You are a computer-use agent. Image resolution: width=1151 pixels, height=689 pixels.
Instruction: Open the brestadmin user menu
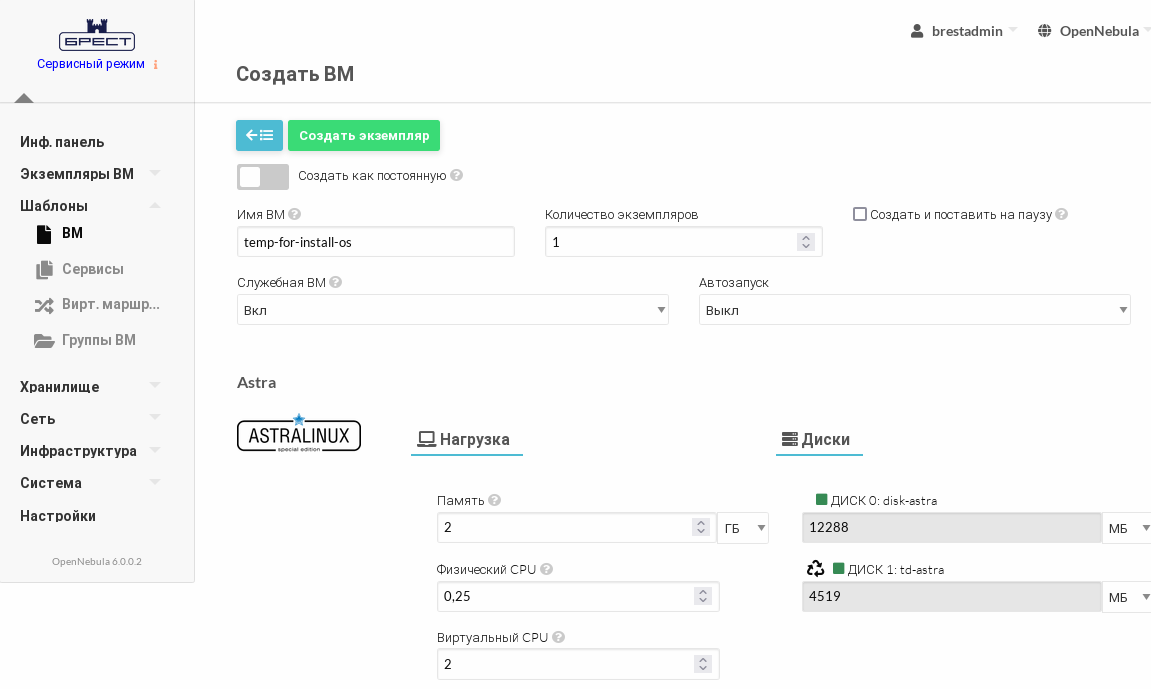tap(964, 31)
